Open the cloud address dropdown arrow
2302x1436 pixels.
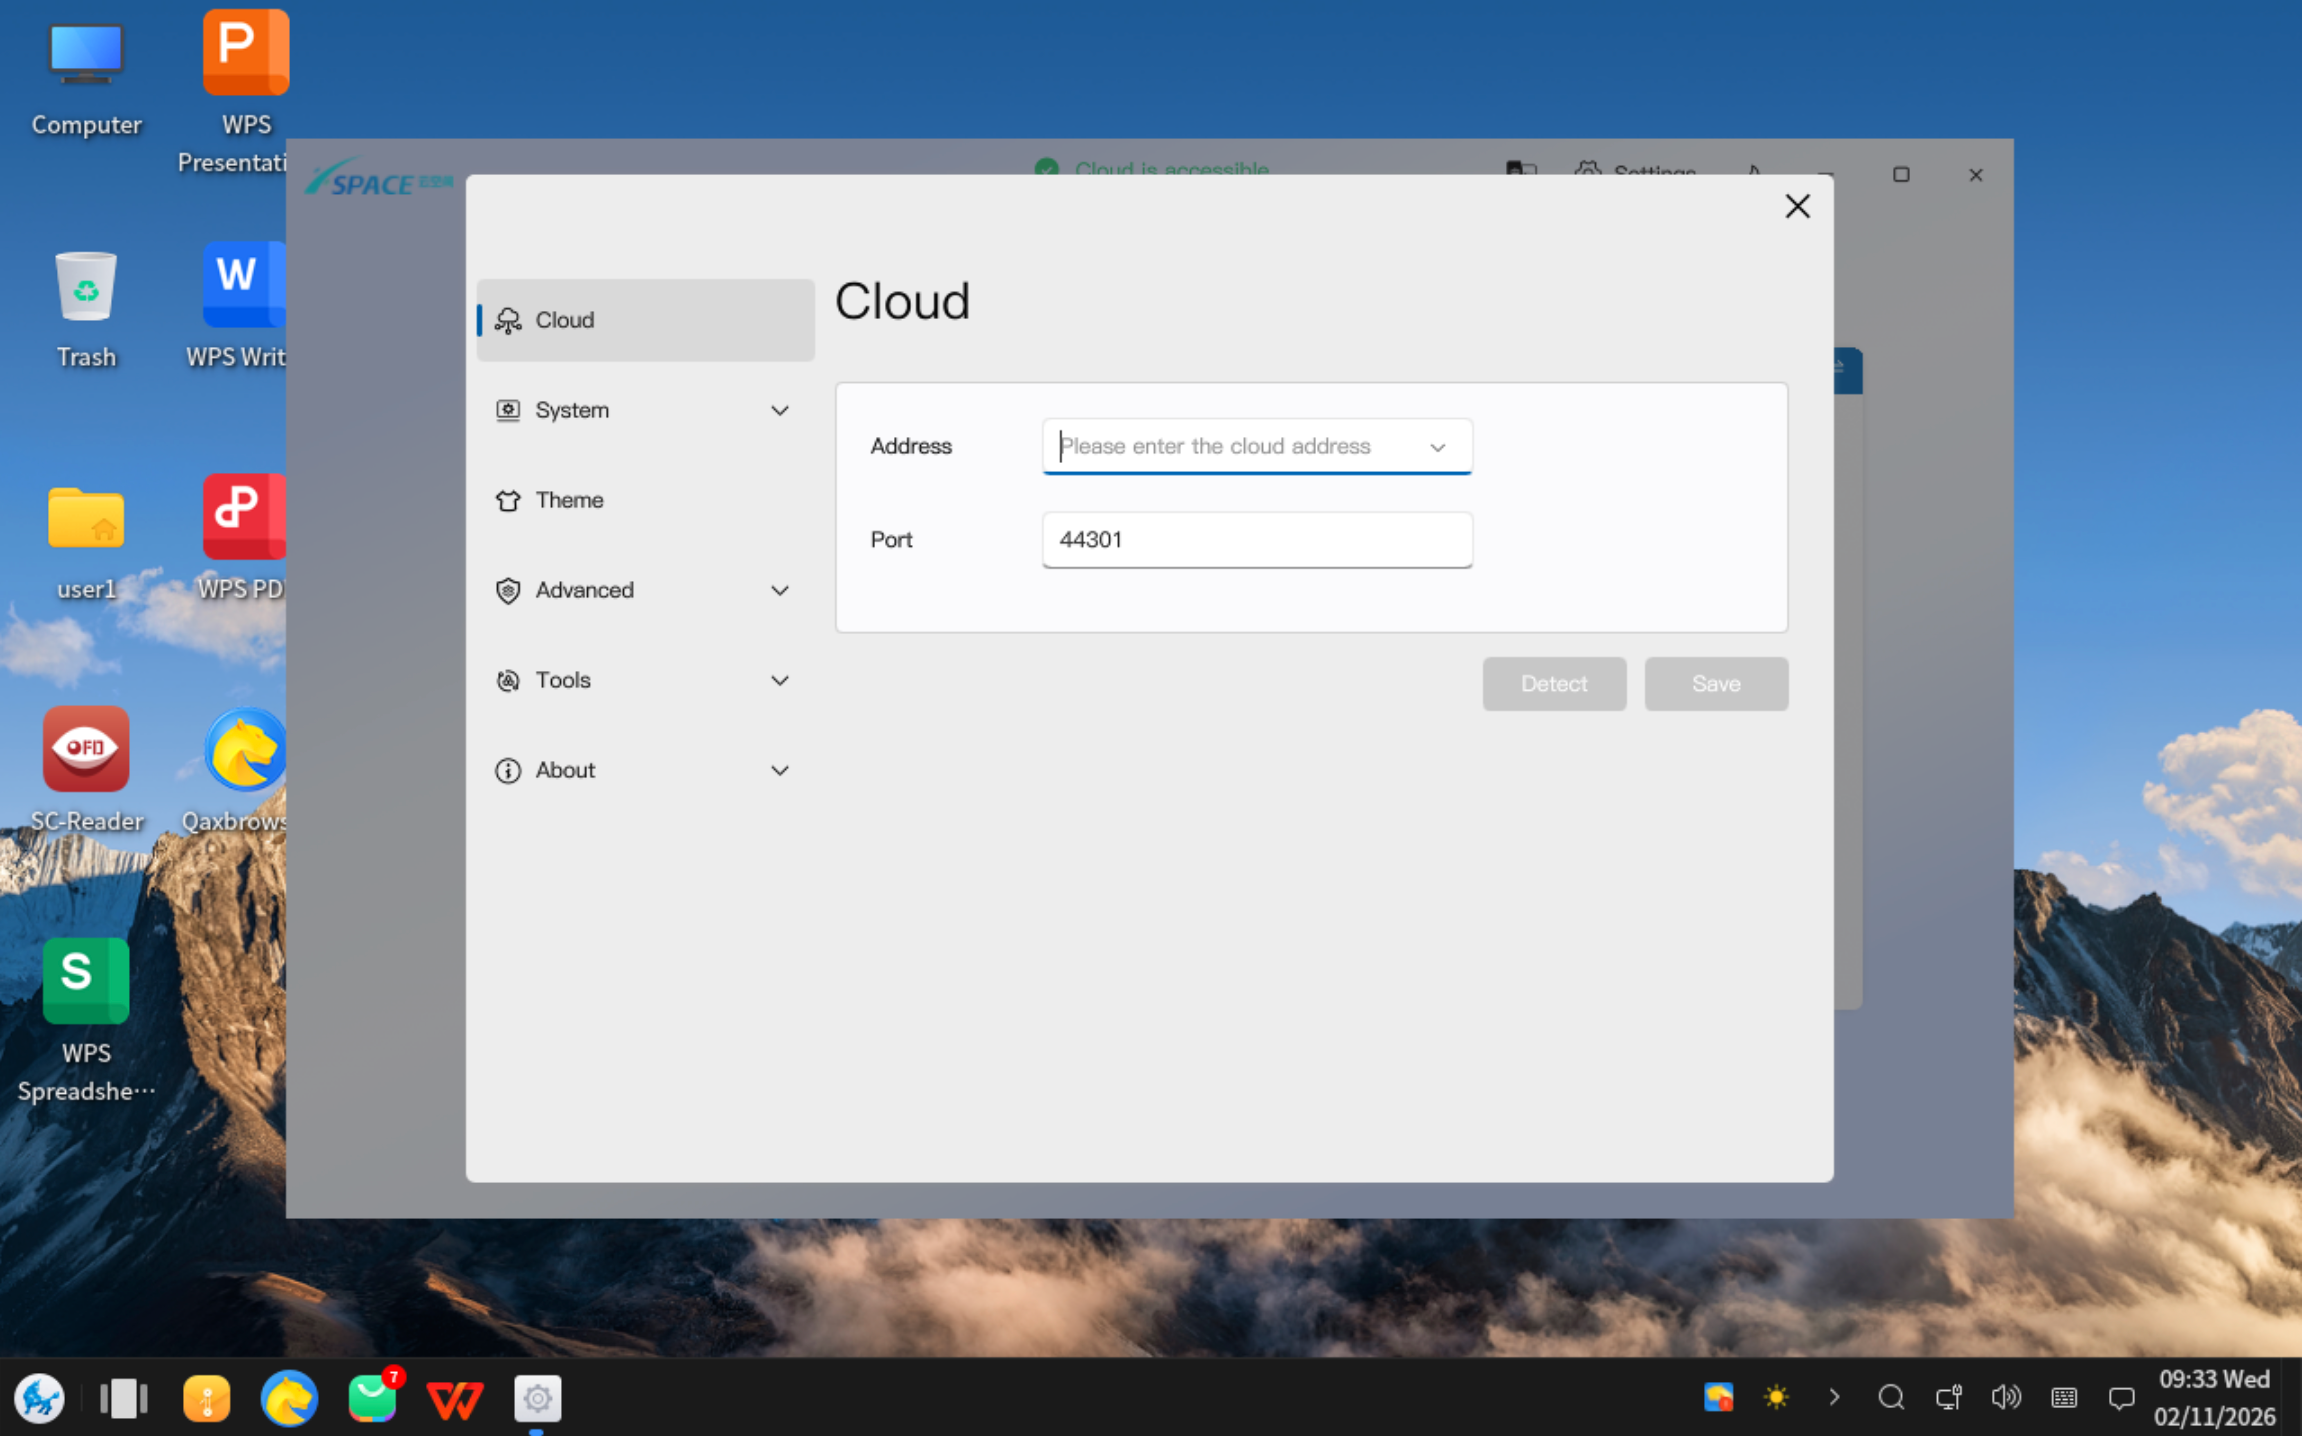pos(1437,447)
